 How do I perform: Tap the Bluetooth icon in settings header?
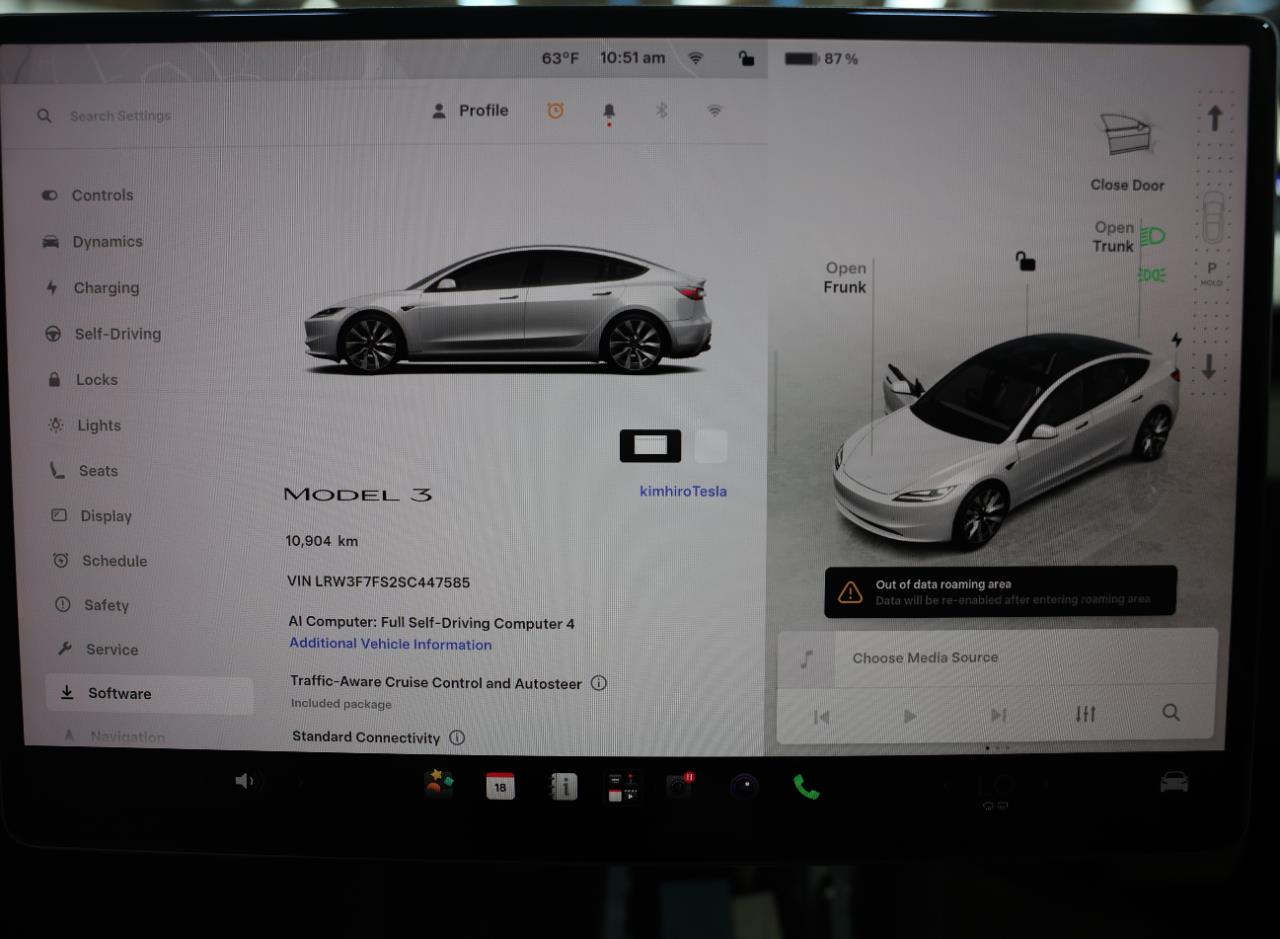(661, 111)
